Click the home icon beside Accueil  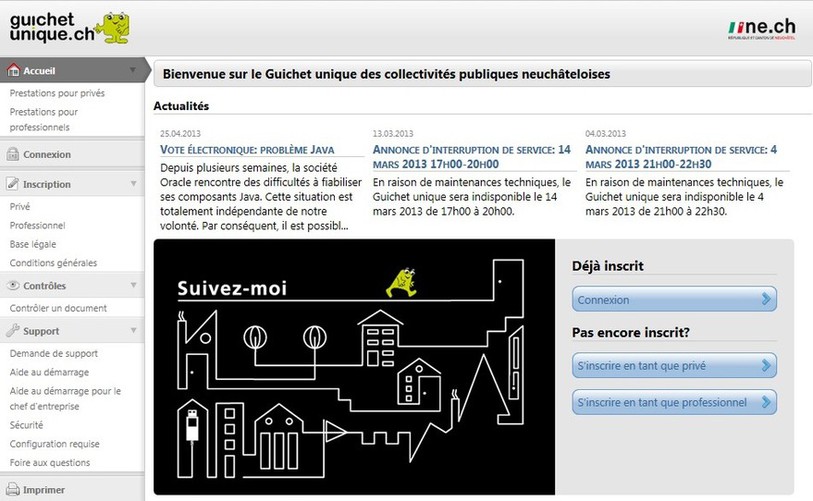pyautogui.click(x=13, y=69)
